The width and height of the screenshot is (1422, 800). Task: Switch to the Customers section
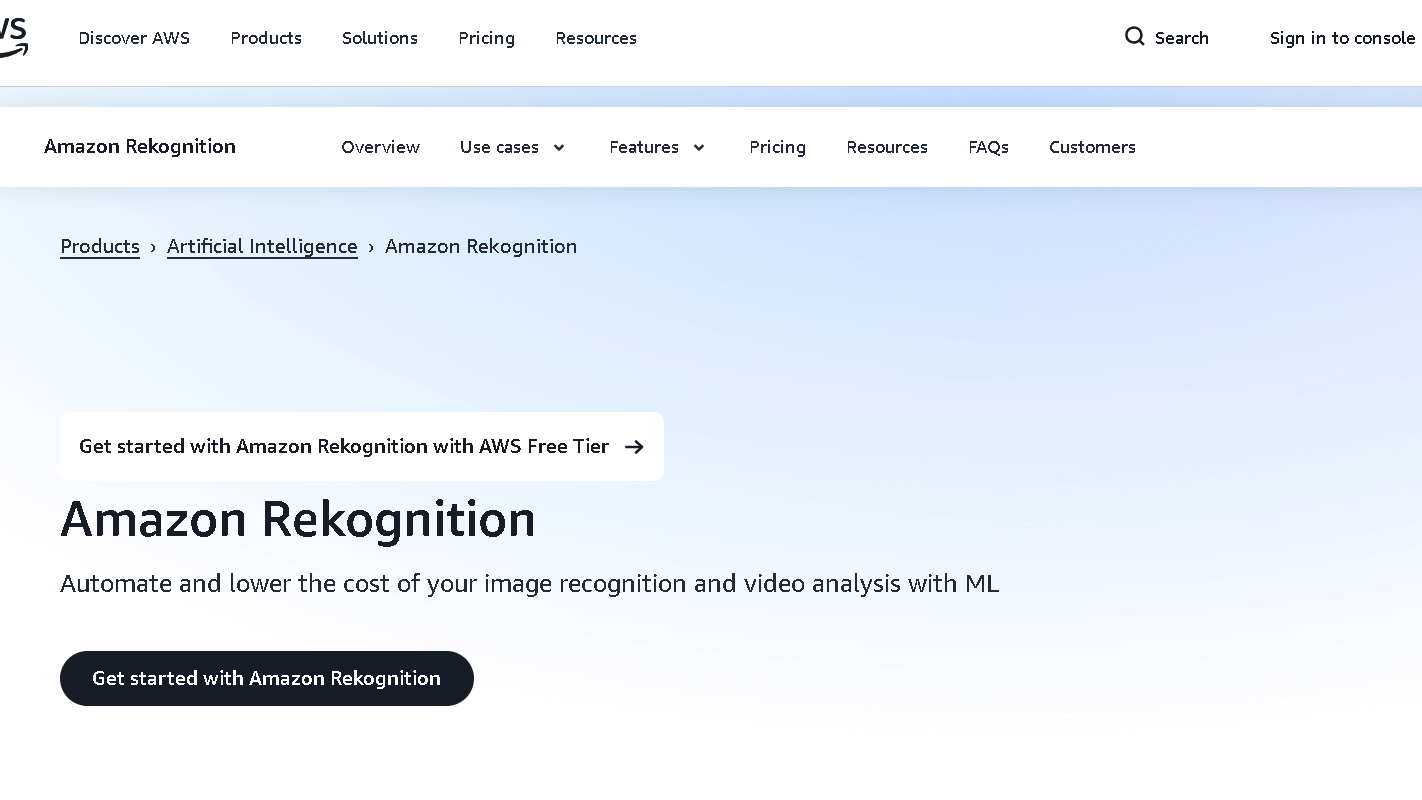tap(1092, 147)
